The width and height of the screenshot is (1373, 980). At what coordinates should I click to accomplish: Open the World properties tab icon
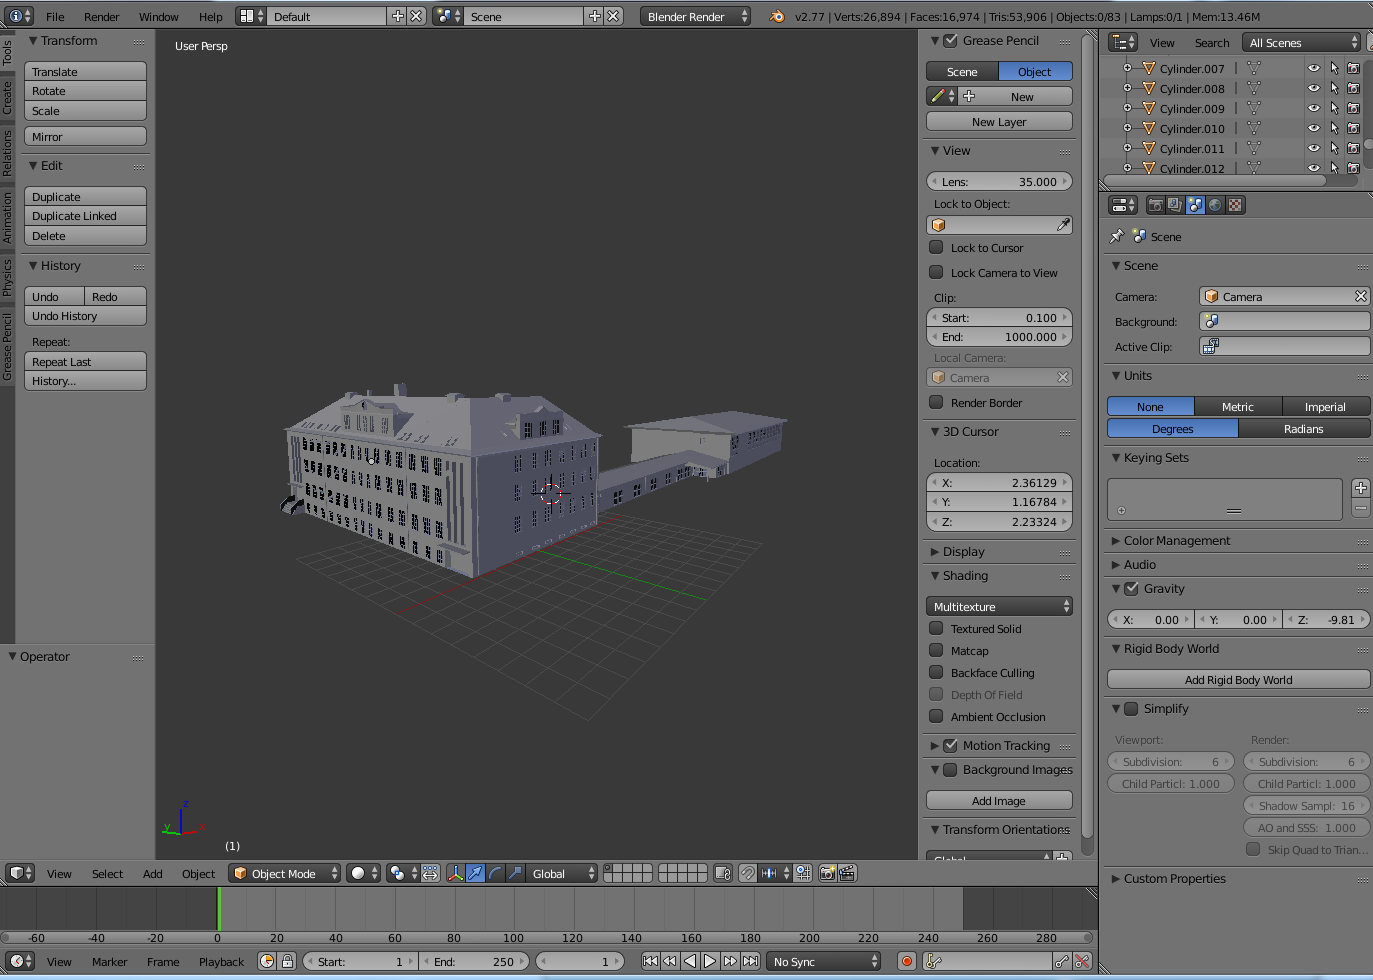pyautogui.click(x=1215, y=205)
